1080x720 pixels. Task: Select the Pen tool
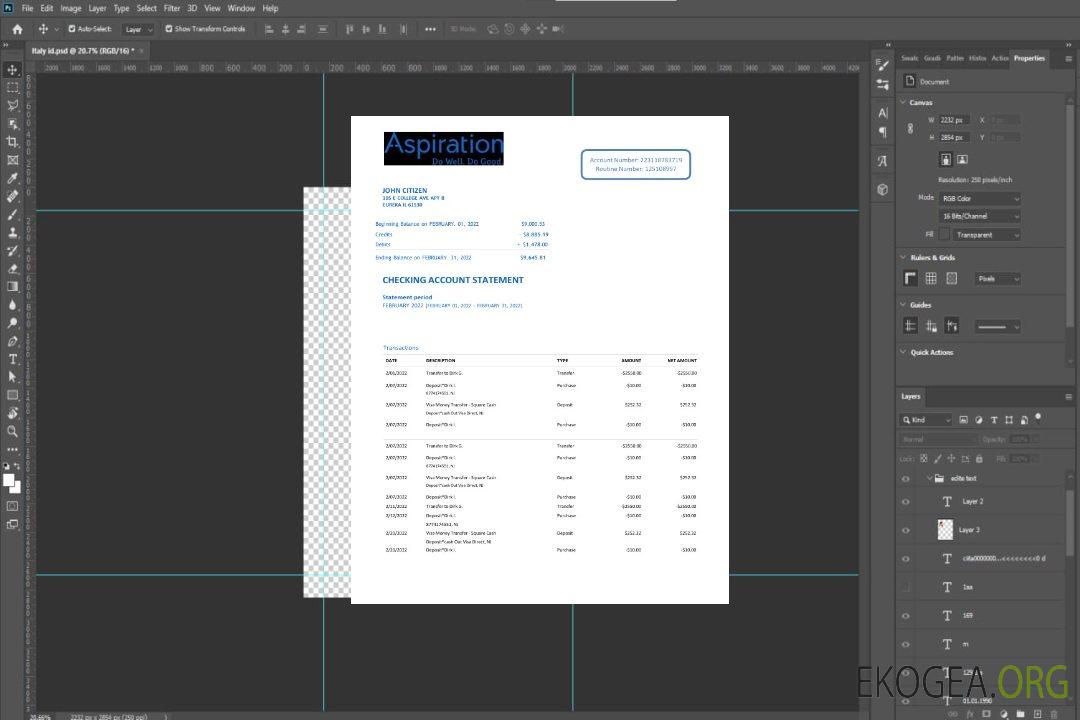(x=12, y=341)
